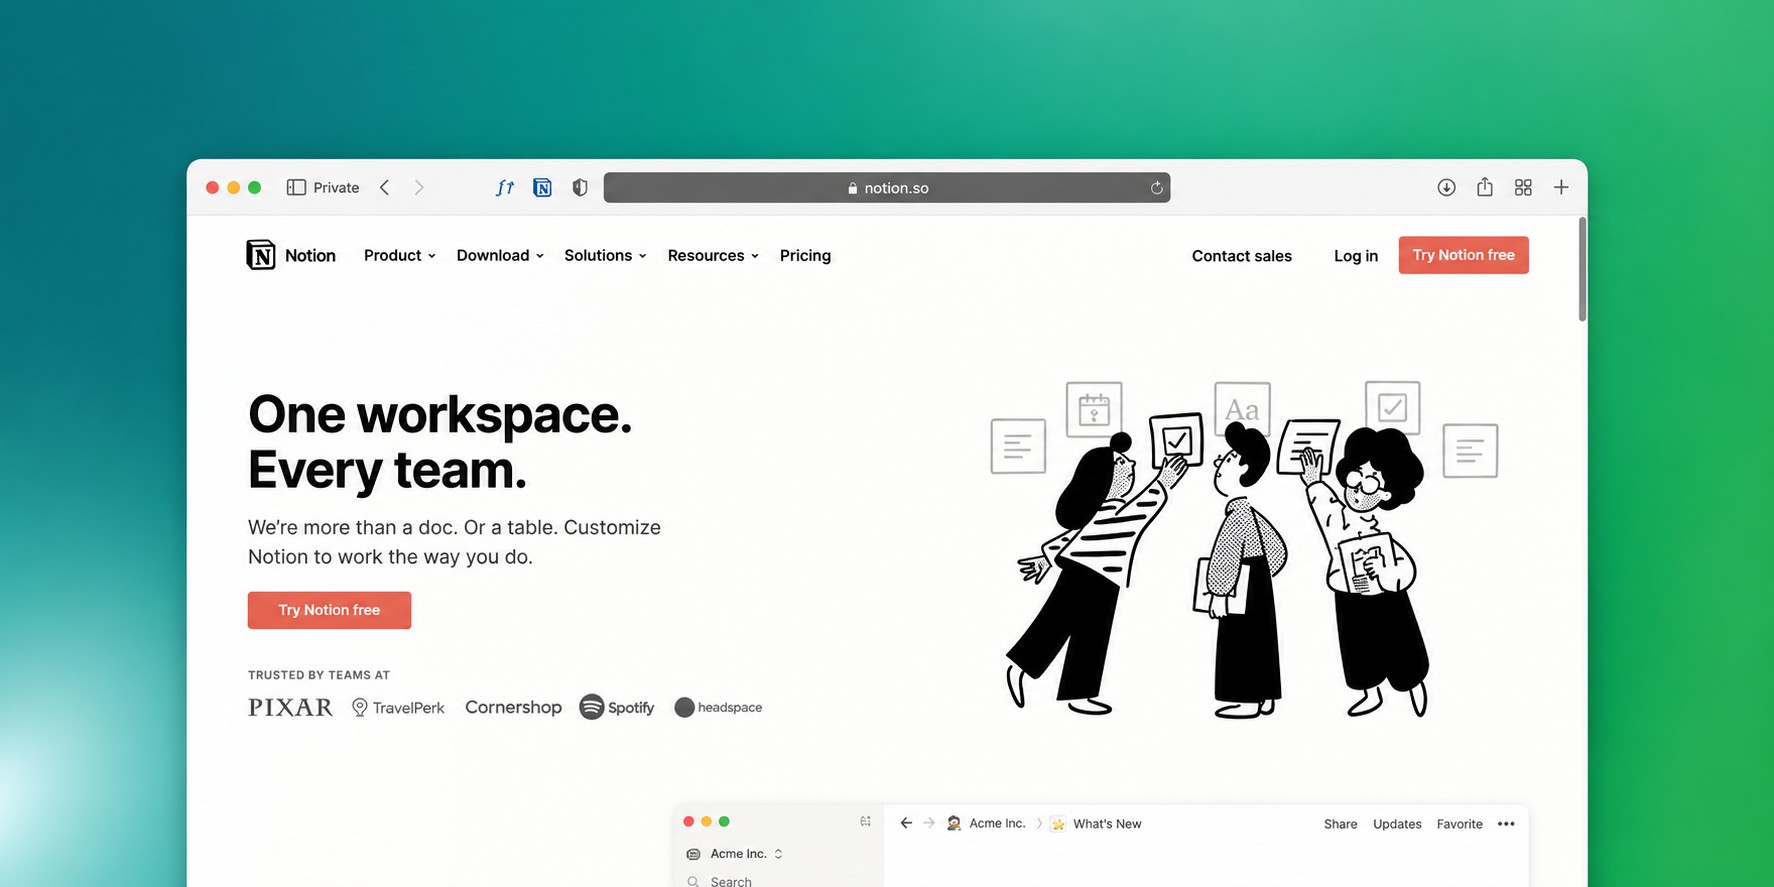Toggle the Safari sidebar icon
Screen dimensions: 1774x887
pyautogui.click(x=296, y=188)
